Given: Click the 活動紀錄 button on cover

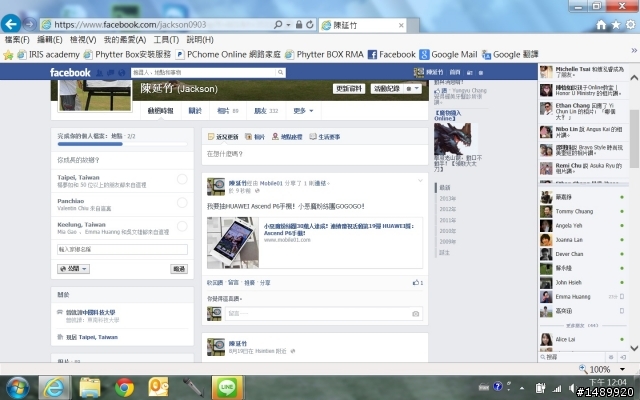Looking at the screenshot, I should 387,89.
